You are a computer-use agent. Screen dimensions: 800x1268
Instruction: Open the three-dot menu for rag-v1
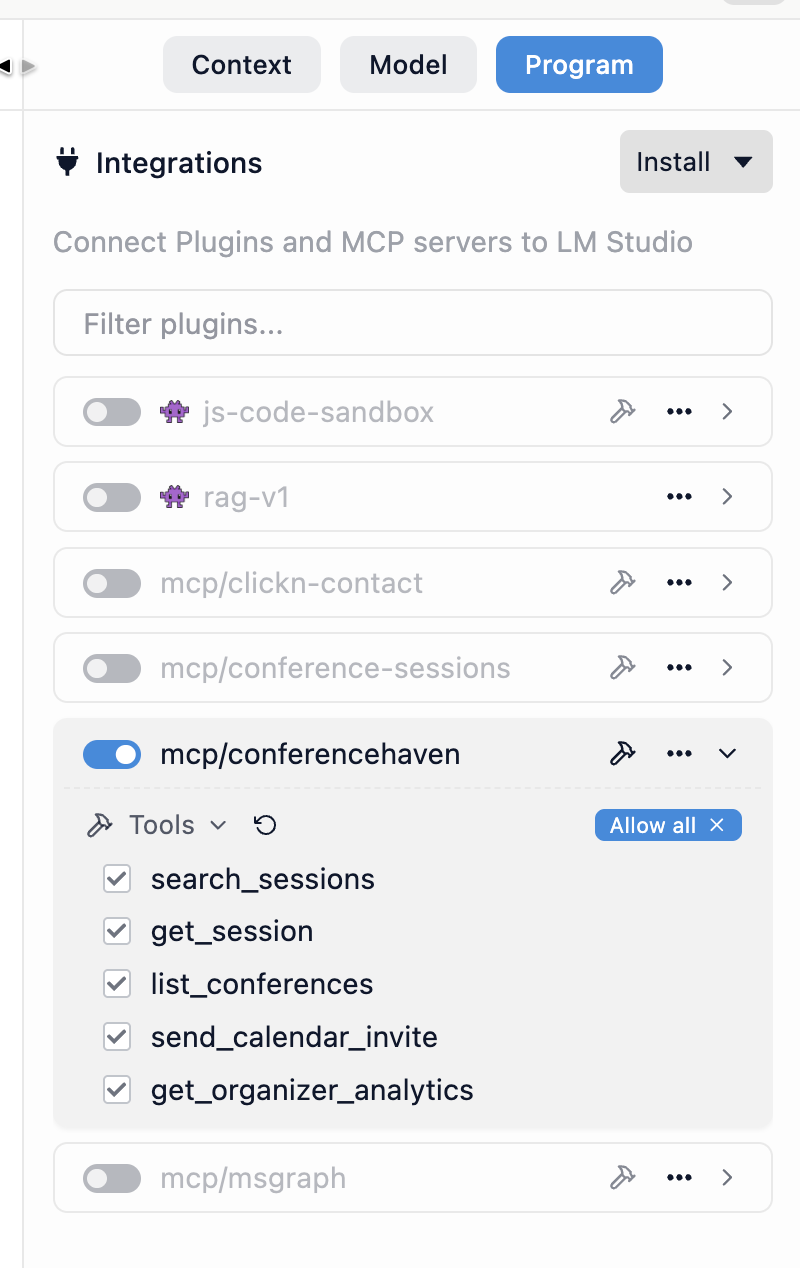pos(679,497)
